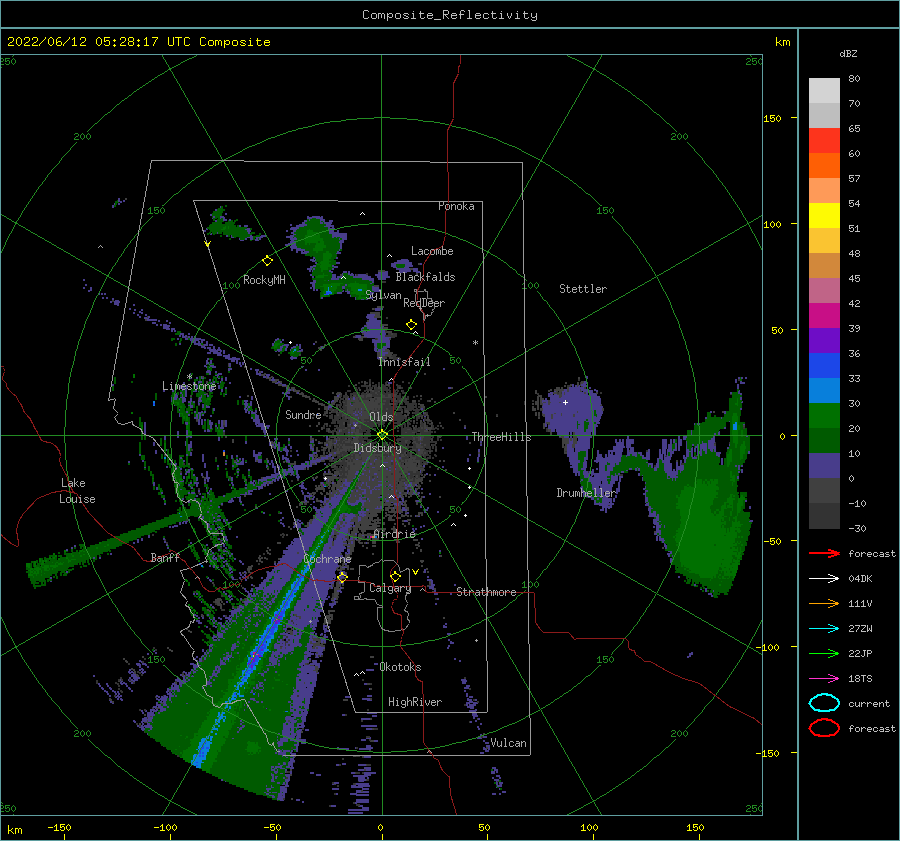Select the light grey 80 dBZ swatch
The width and height of the screenshot is (900, 841).
coord(824,91)
